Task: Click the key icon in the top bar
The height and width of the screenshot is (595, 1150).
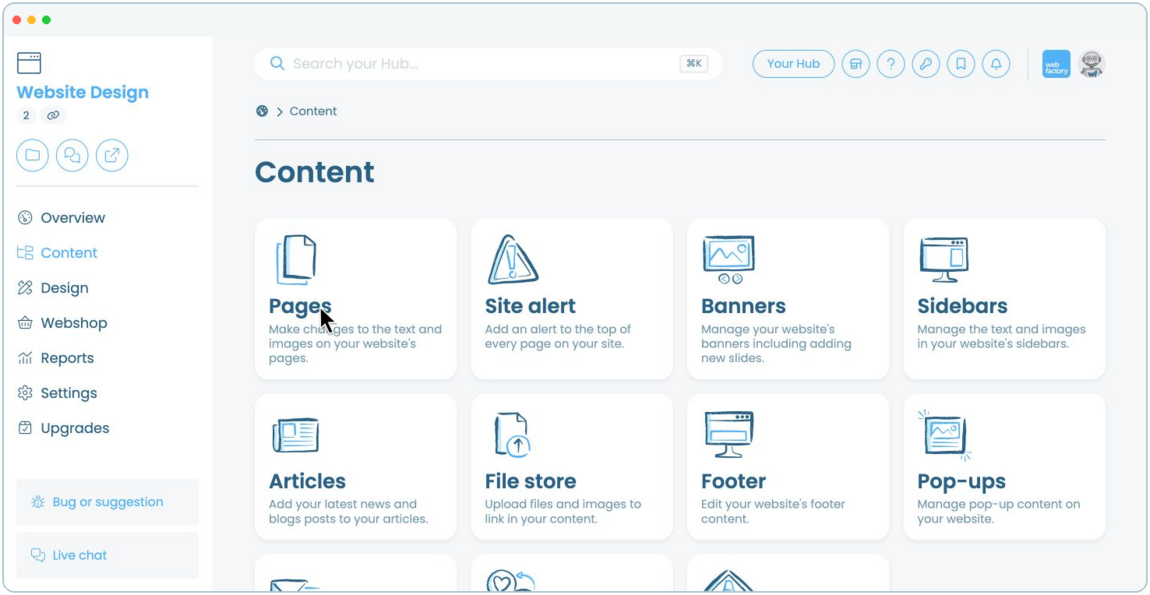Action: 926,64
